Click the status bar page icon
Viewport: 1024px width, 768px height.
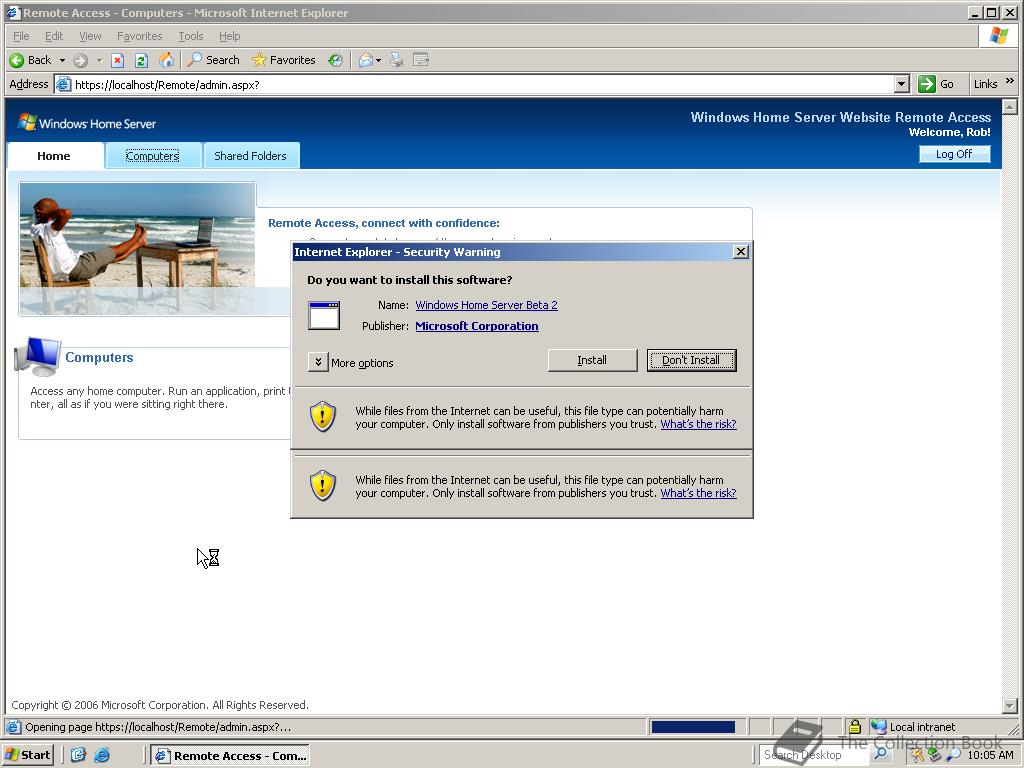[13, 727]
